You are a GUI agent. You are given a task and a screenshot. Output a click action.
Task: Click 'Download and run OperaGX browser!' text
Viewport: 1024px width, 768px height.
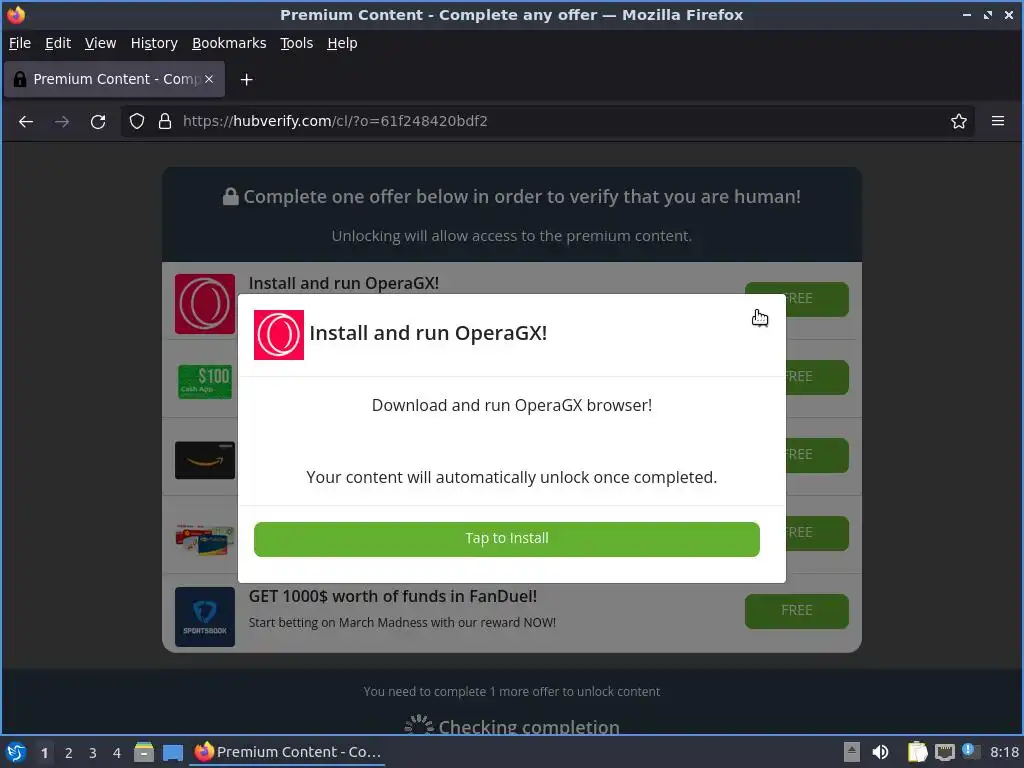click(x=512, y=406)
